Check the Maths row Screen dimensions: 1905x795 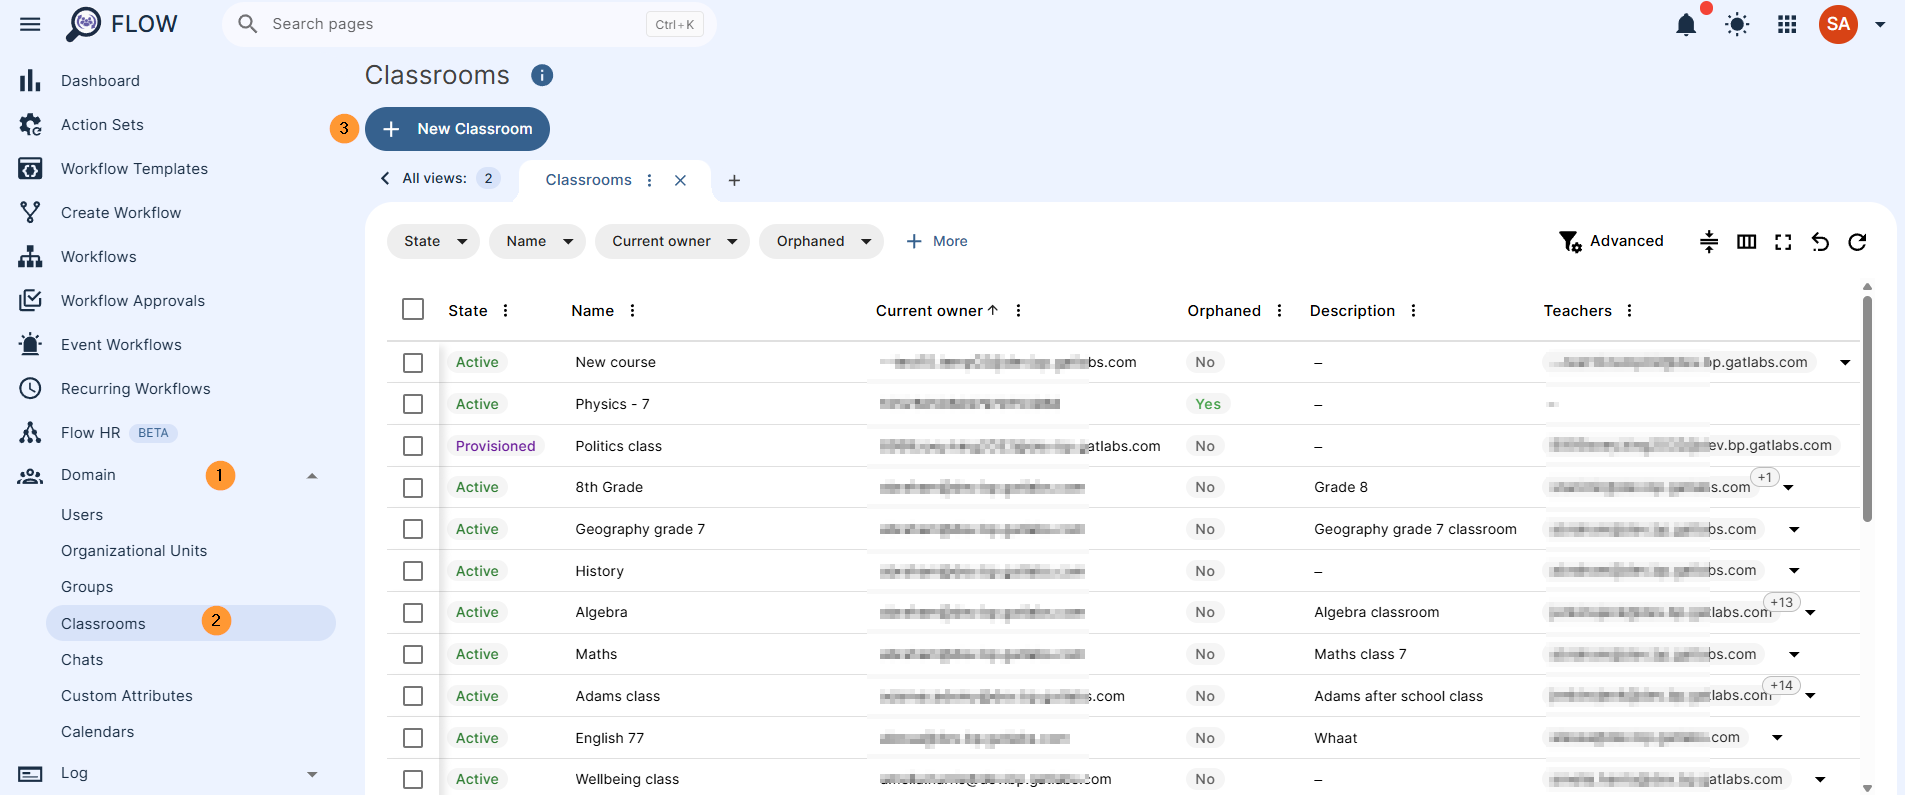pyautogui.click(x=413, y=655)
